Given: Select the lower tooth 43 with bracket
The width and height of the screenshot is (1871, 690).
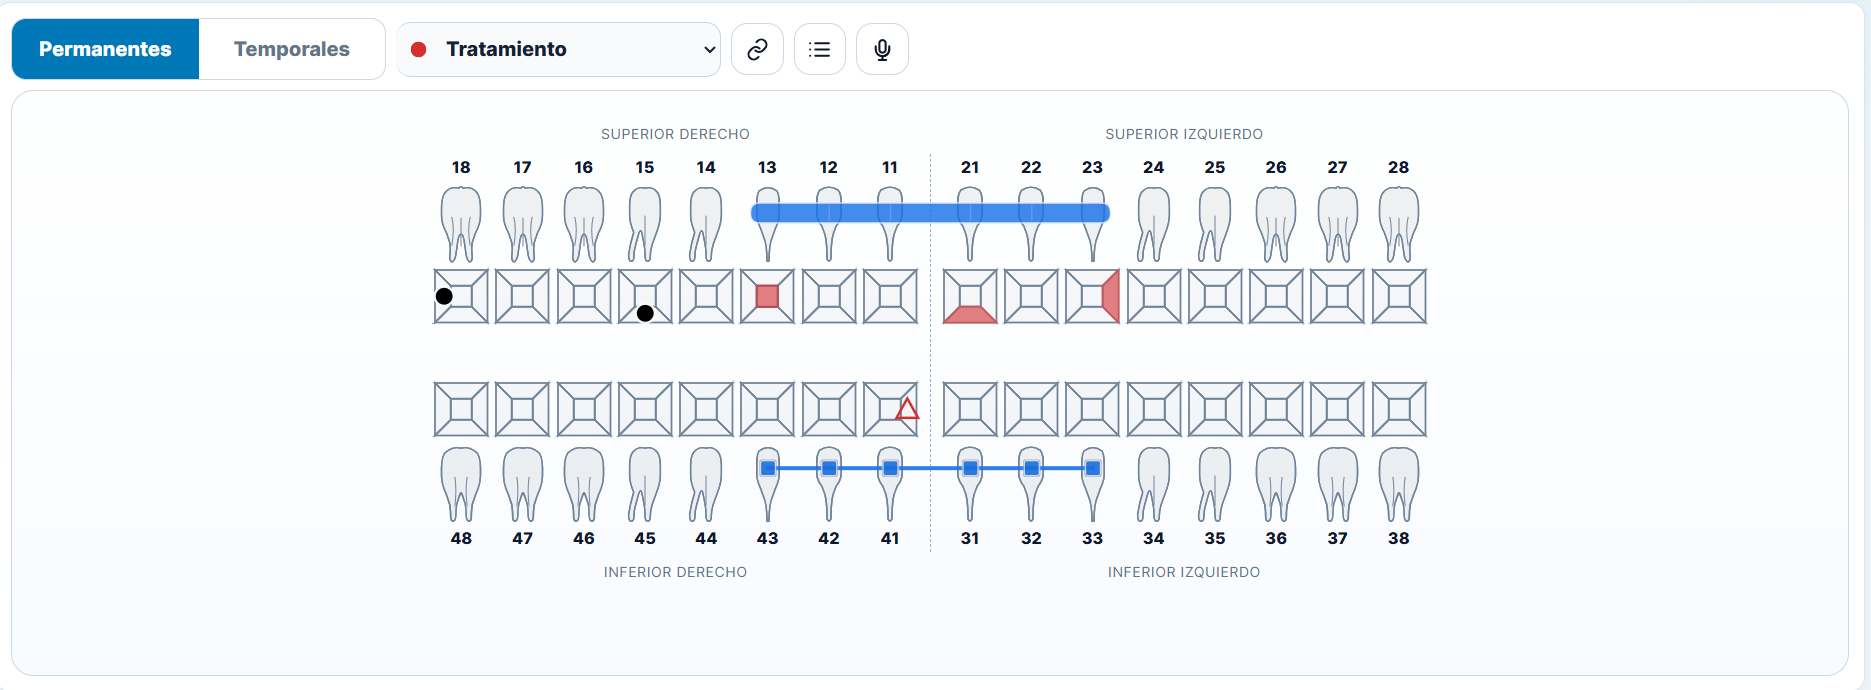Looking at the screenshot, I should [x=768, y=484].
